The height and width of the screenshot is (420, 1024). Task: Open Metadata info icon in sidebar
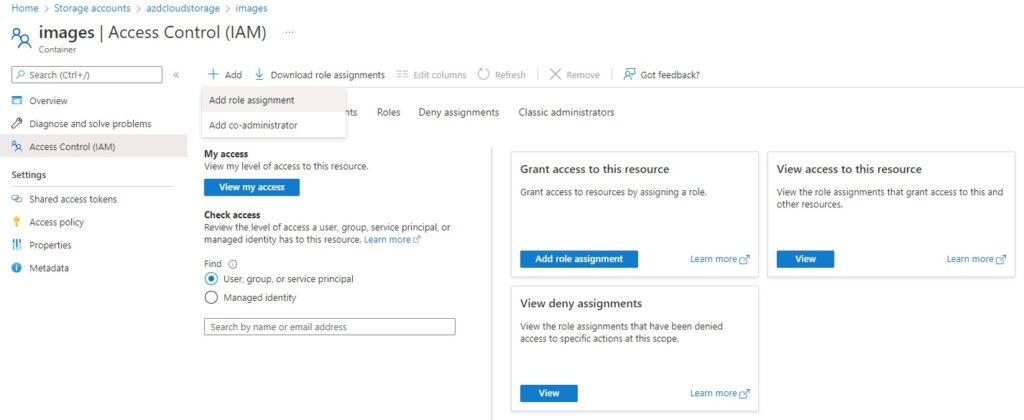point(18,268)
